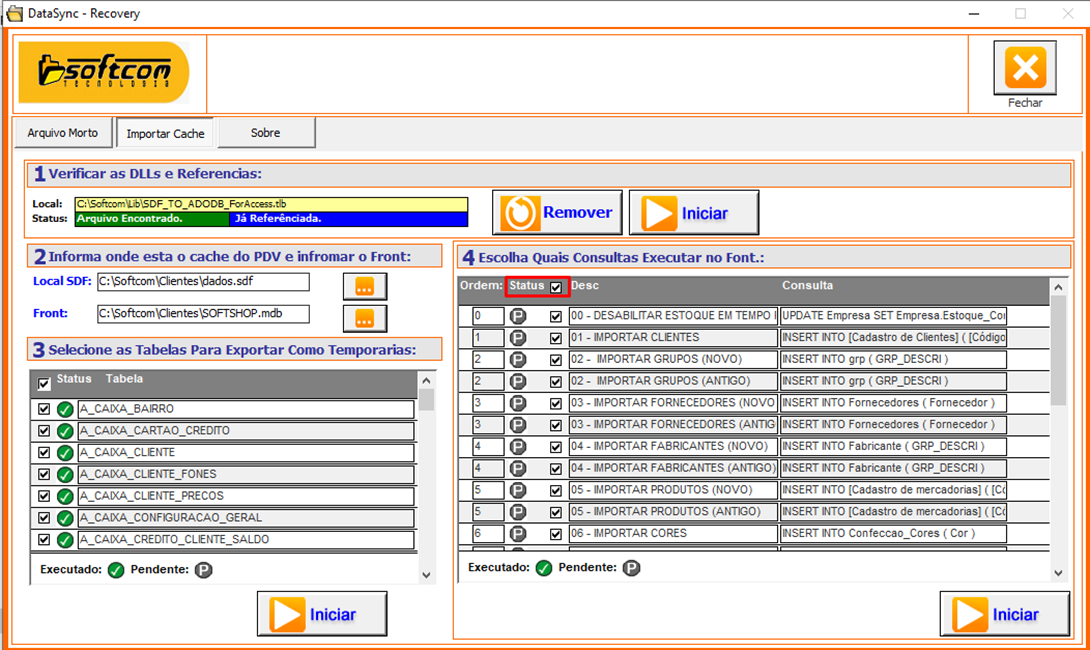The height and width of the screenshot is (650, 1090).
Task: Browse for the Front mdb file
Action: 364,319
